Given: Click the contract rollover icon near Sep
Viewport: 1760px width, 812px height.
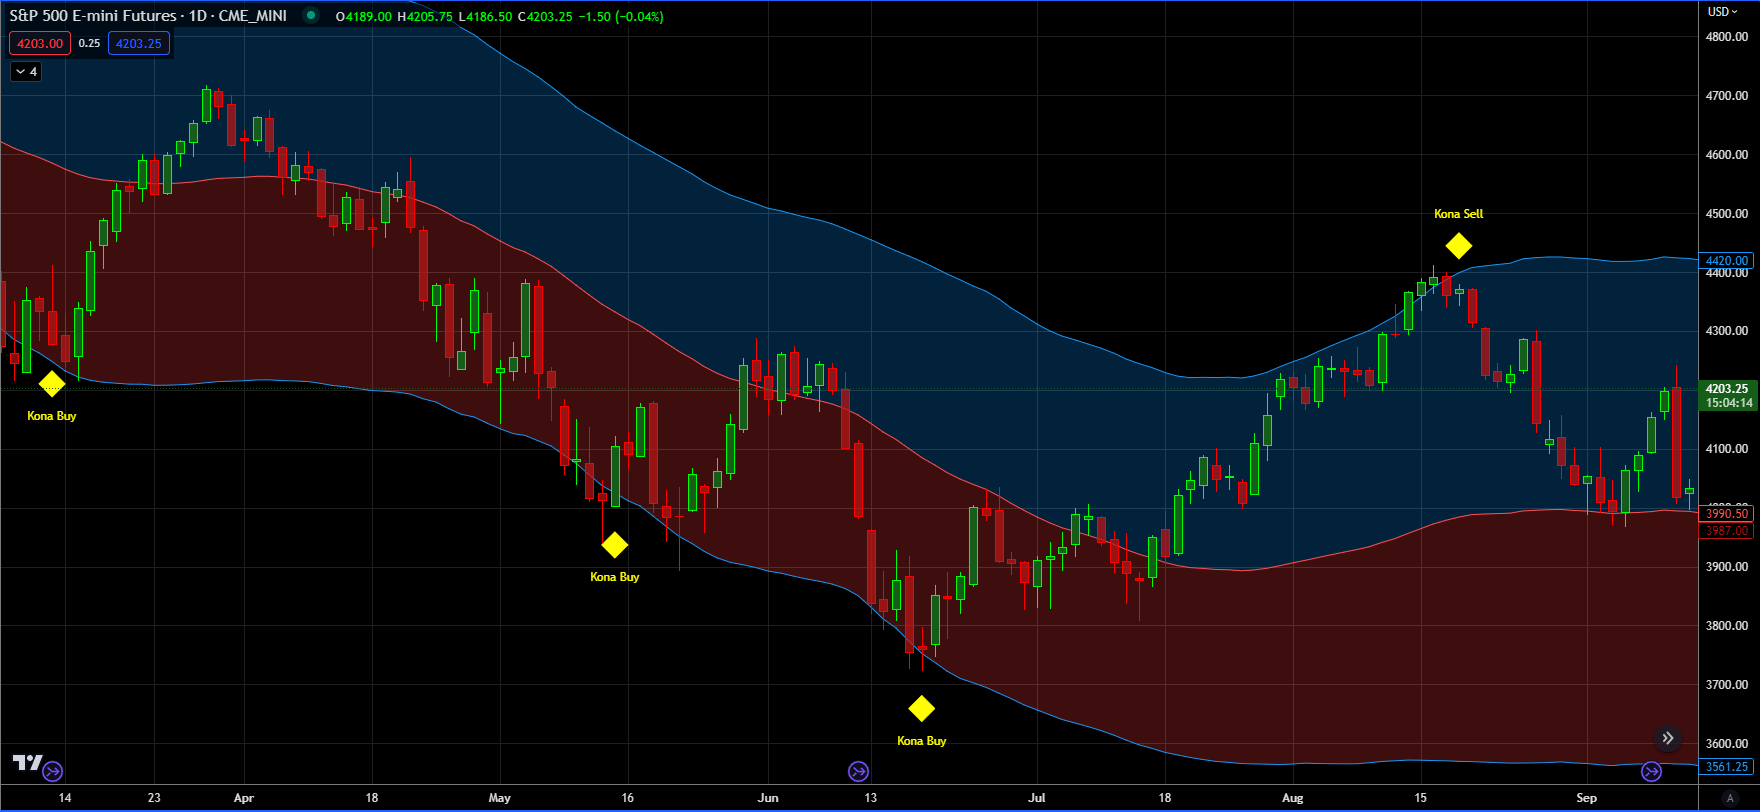Looking at the screenshot, I should click(x=1651, y=771).
